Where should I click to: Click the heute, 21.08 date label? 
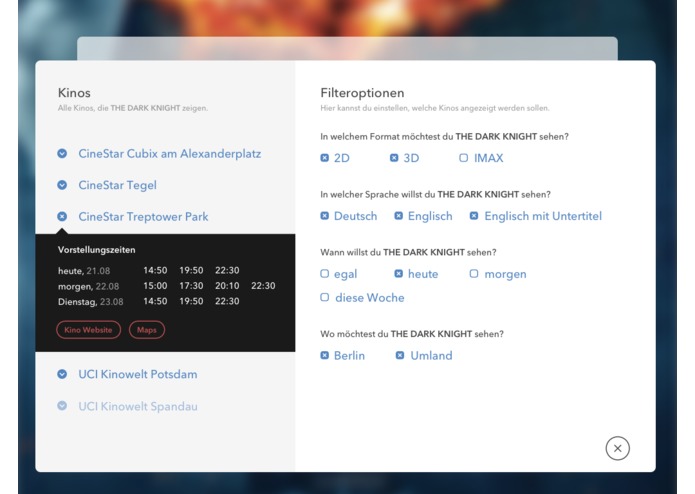click(x=84, y=271)
